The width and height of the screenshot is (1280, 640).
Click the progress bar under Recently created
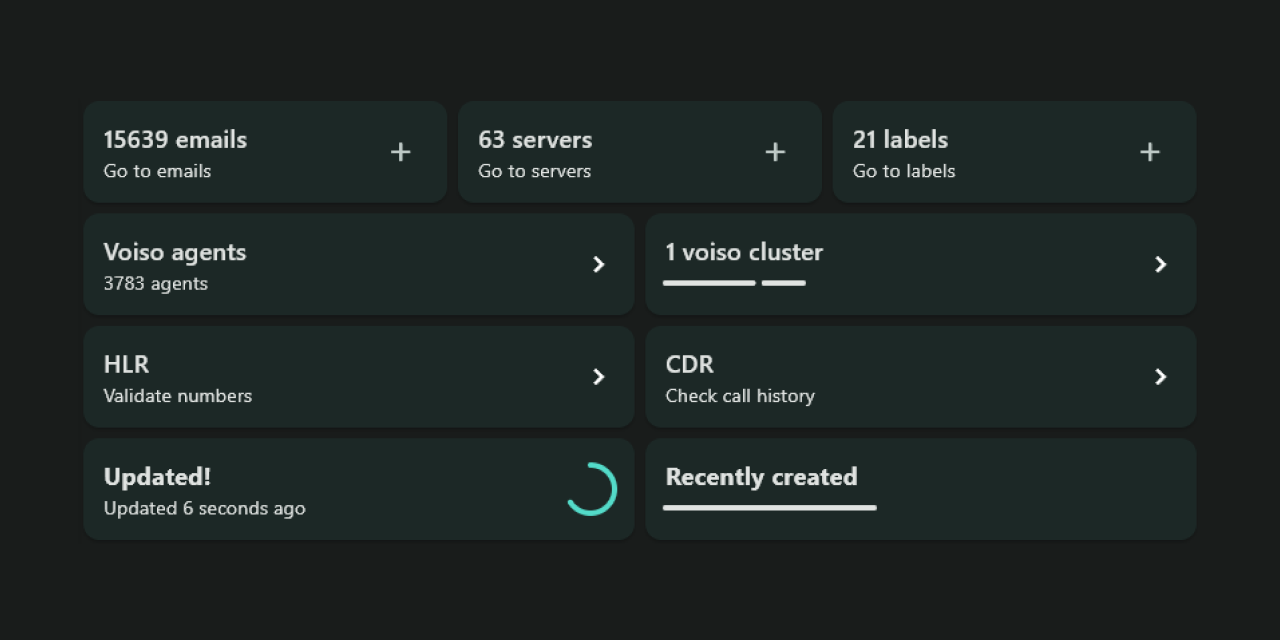pyautogui.click(x=769, y=508)
